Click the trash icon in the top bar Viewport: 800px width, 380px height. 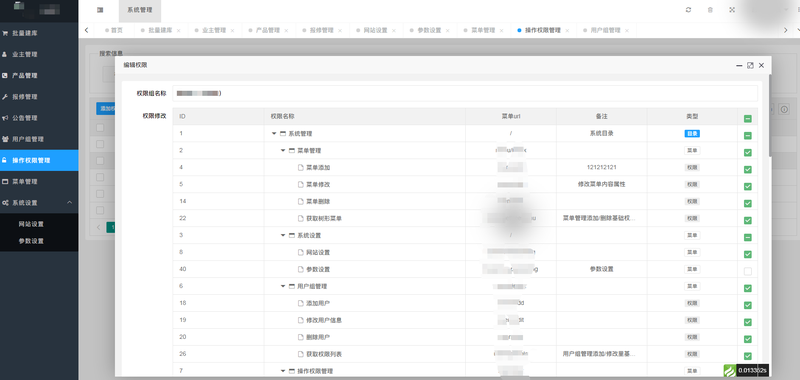tap(710, 10)
